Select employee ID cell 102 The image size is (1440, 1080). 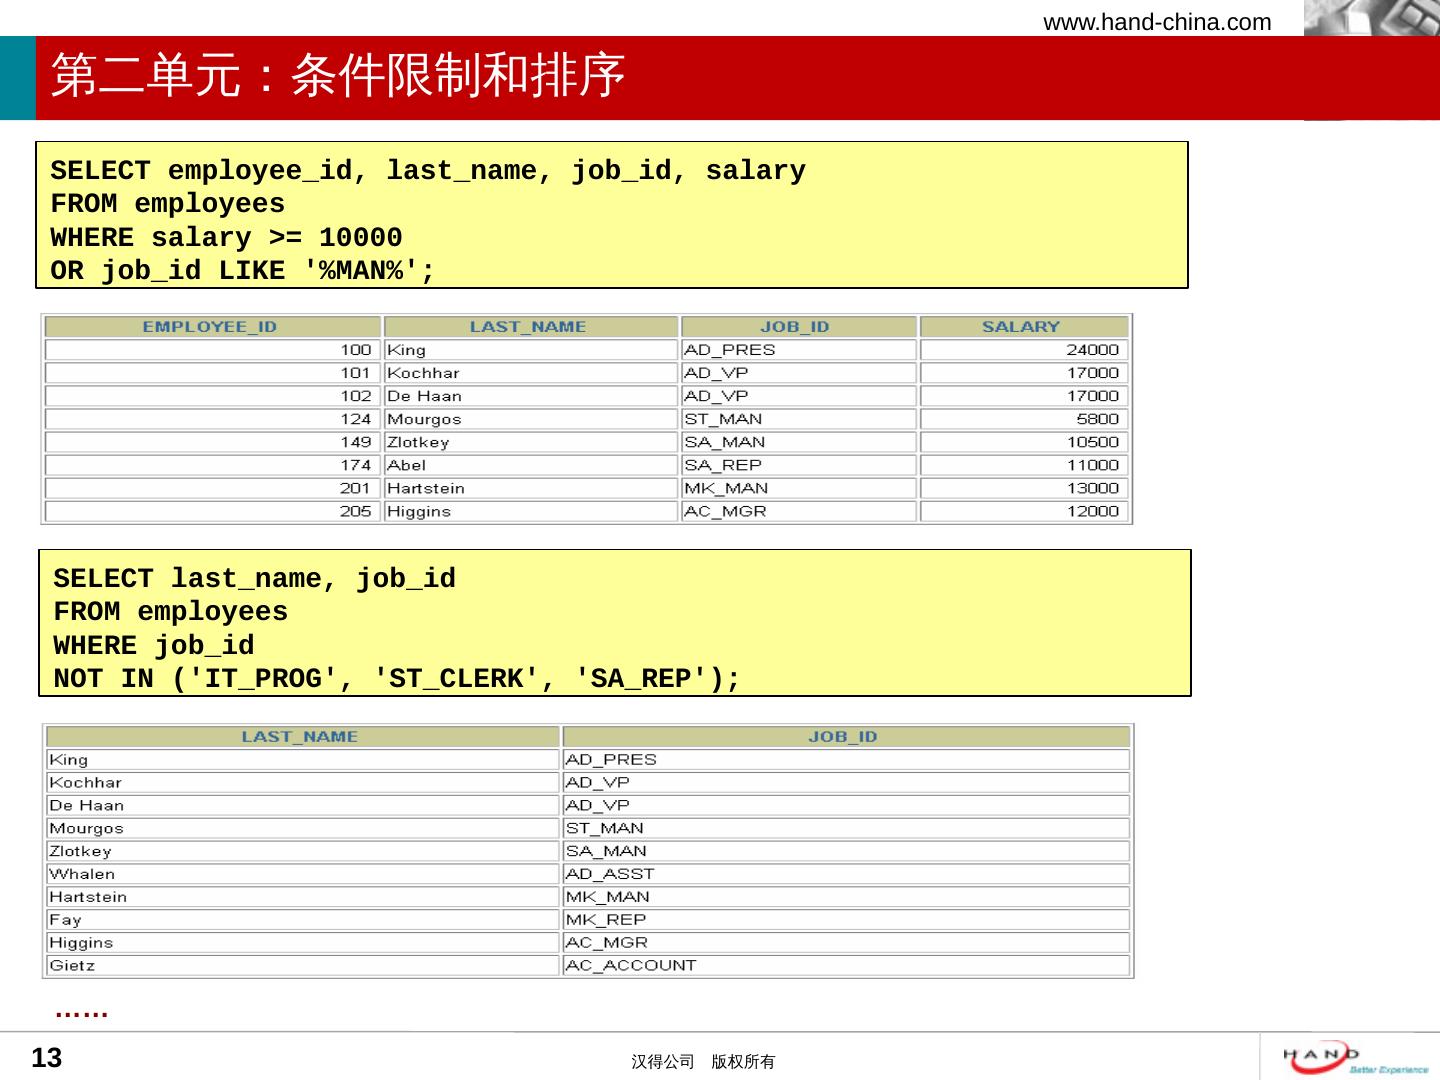click(x=211, y=396)
